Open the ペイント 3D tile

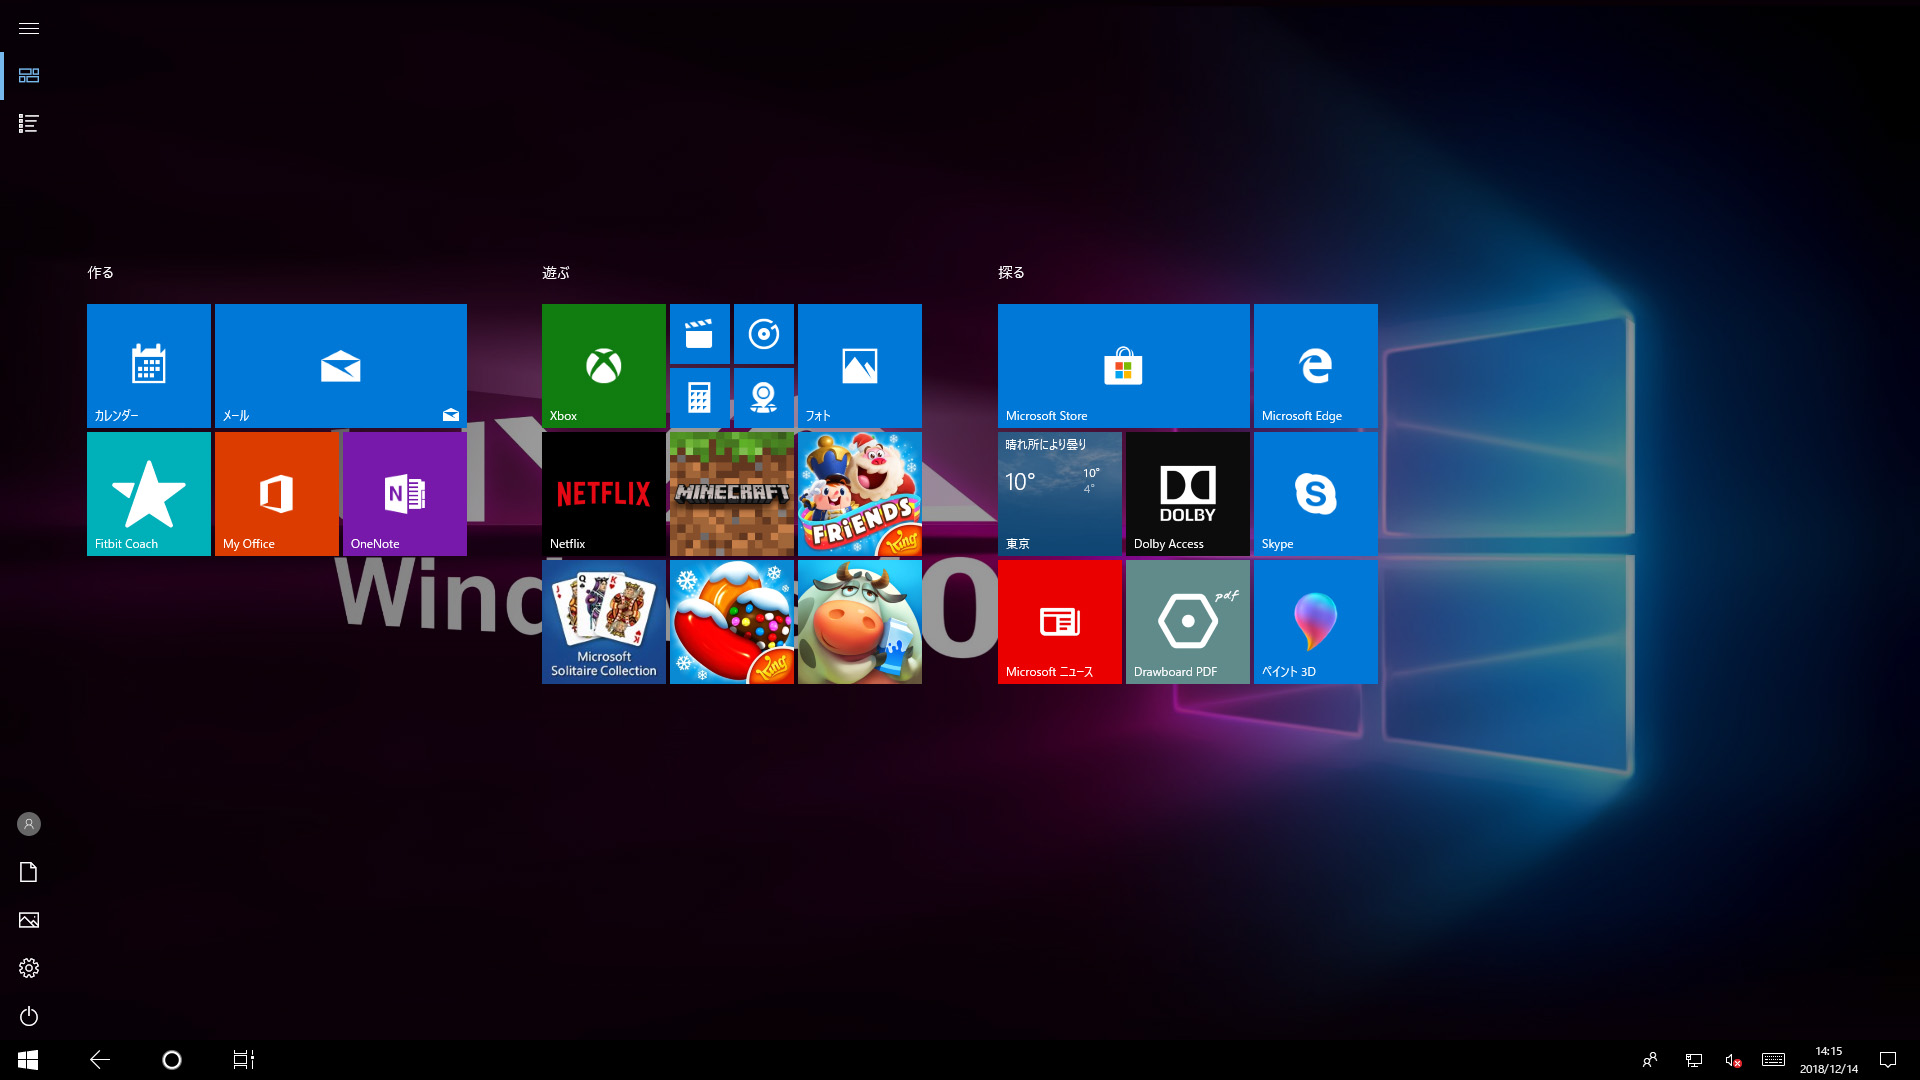[1315, 621]
